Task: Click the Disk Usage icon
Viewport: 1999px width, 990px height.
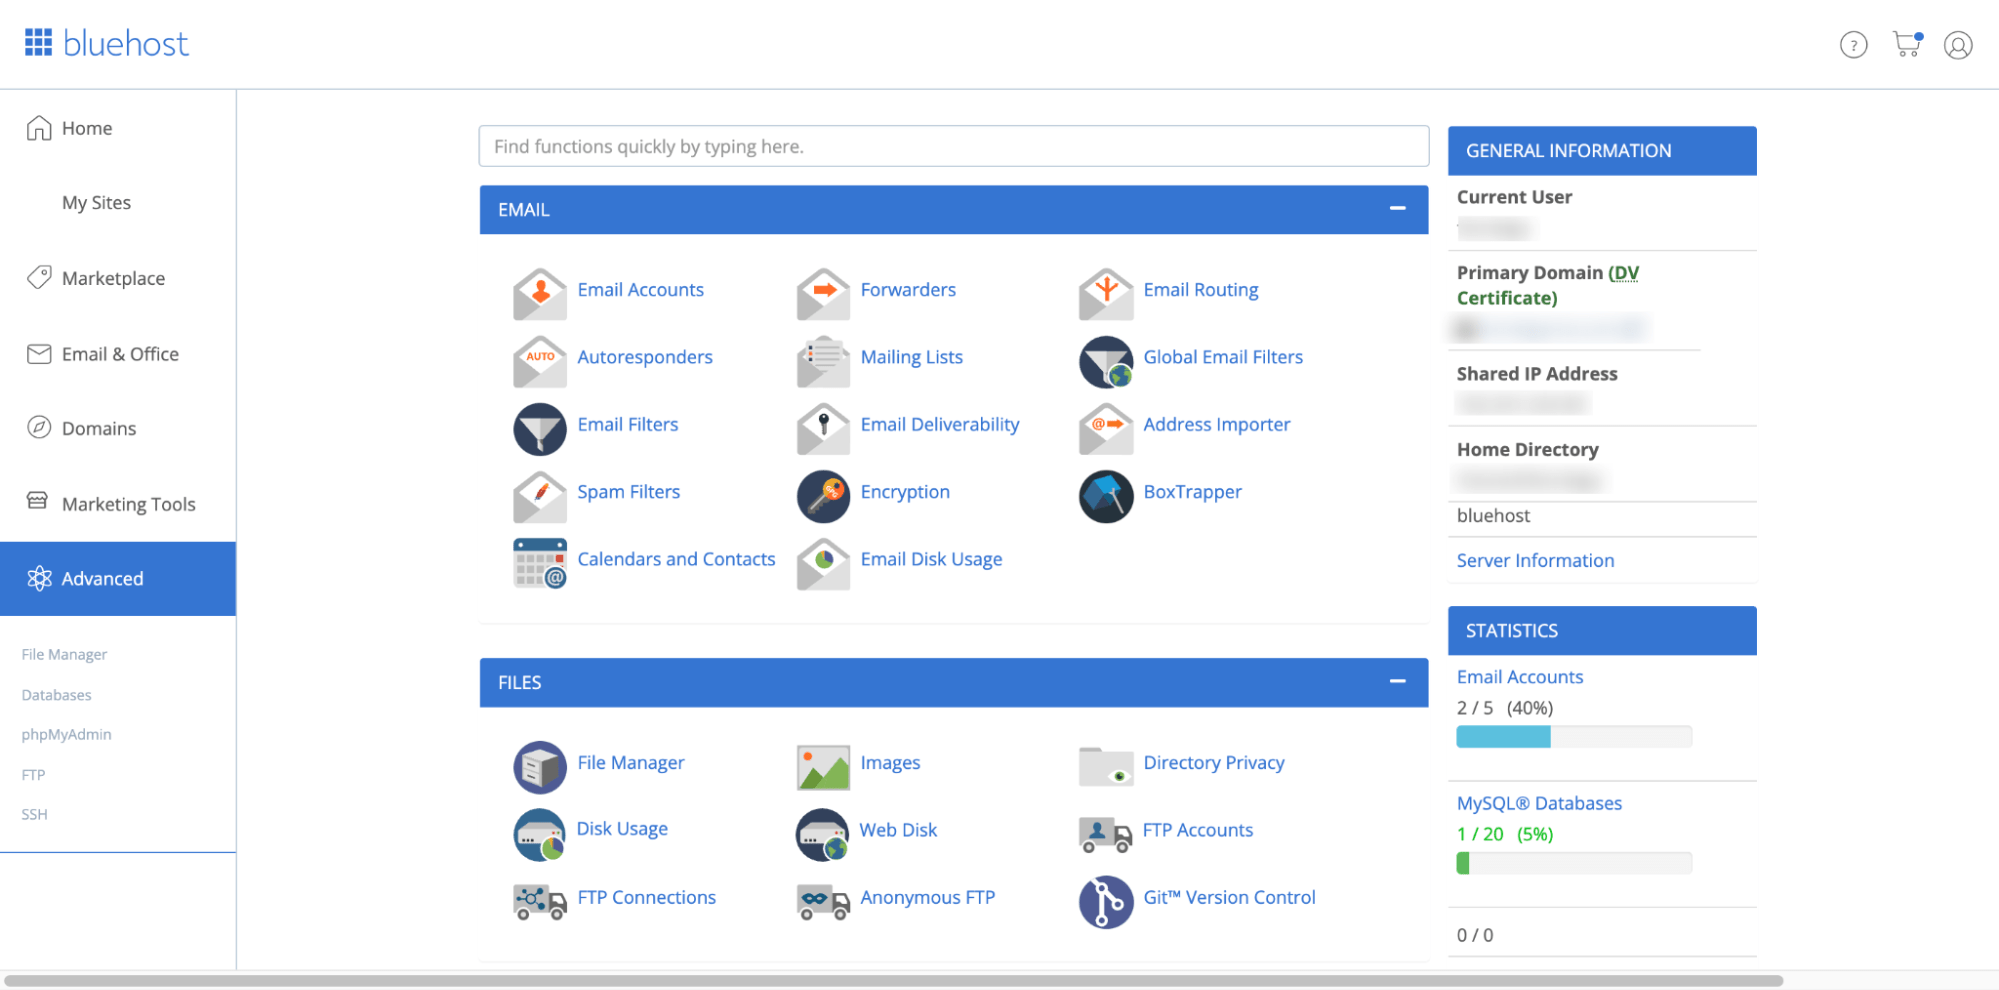Action: 540,834
